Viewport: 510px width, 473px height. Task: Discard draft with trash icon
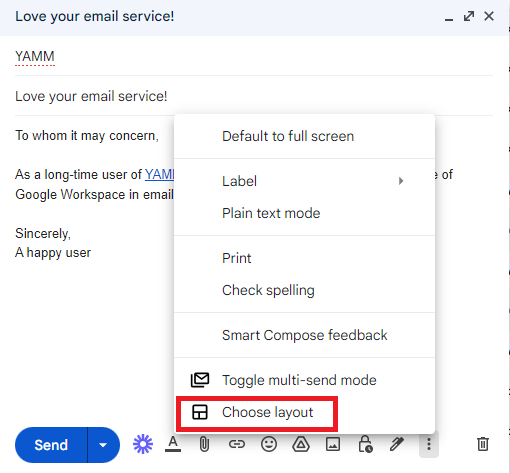(x=483, y=444)
